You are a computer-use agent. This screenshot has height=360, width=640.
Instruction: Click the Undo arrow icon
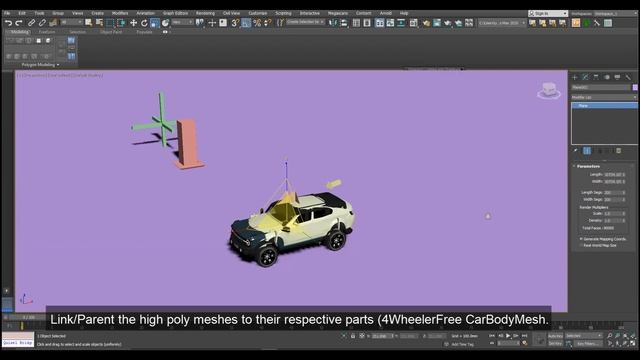pos(8,23)
